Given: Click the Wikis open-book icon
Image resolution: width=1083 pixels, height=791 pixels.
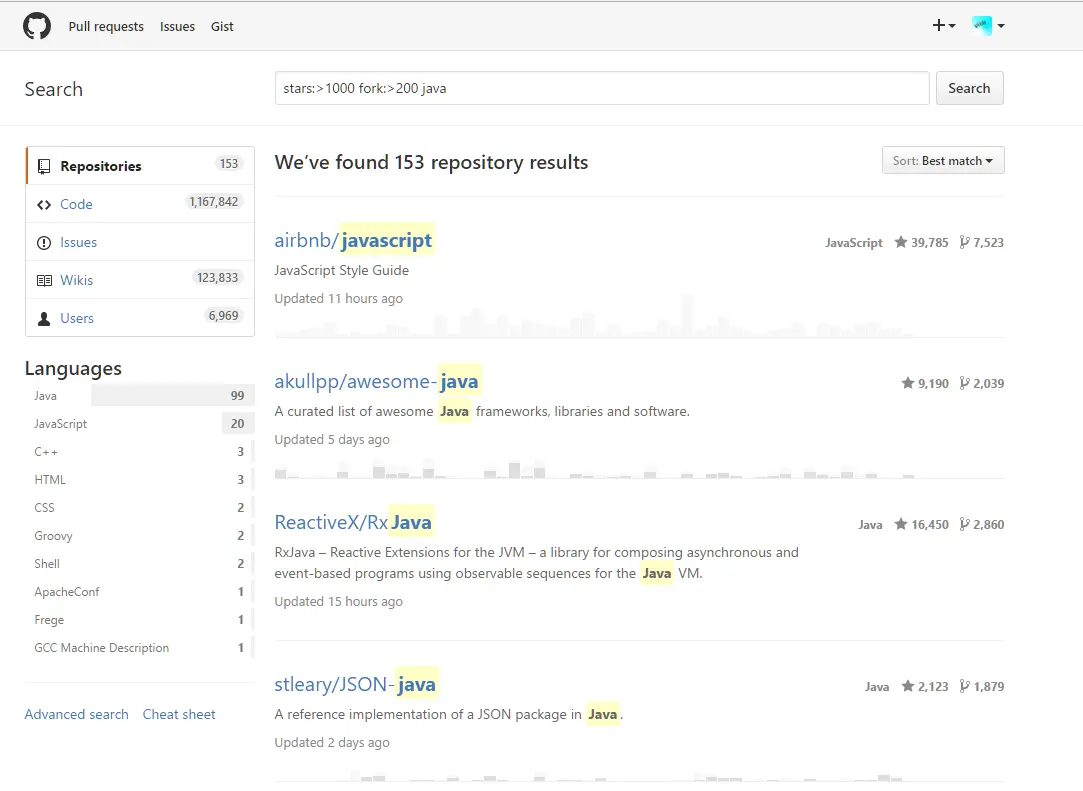Looking at the screenshot, I should (44, 280).
